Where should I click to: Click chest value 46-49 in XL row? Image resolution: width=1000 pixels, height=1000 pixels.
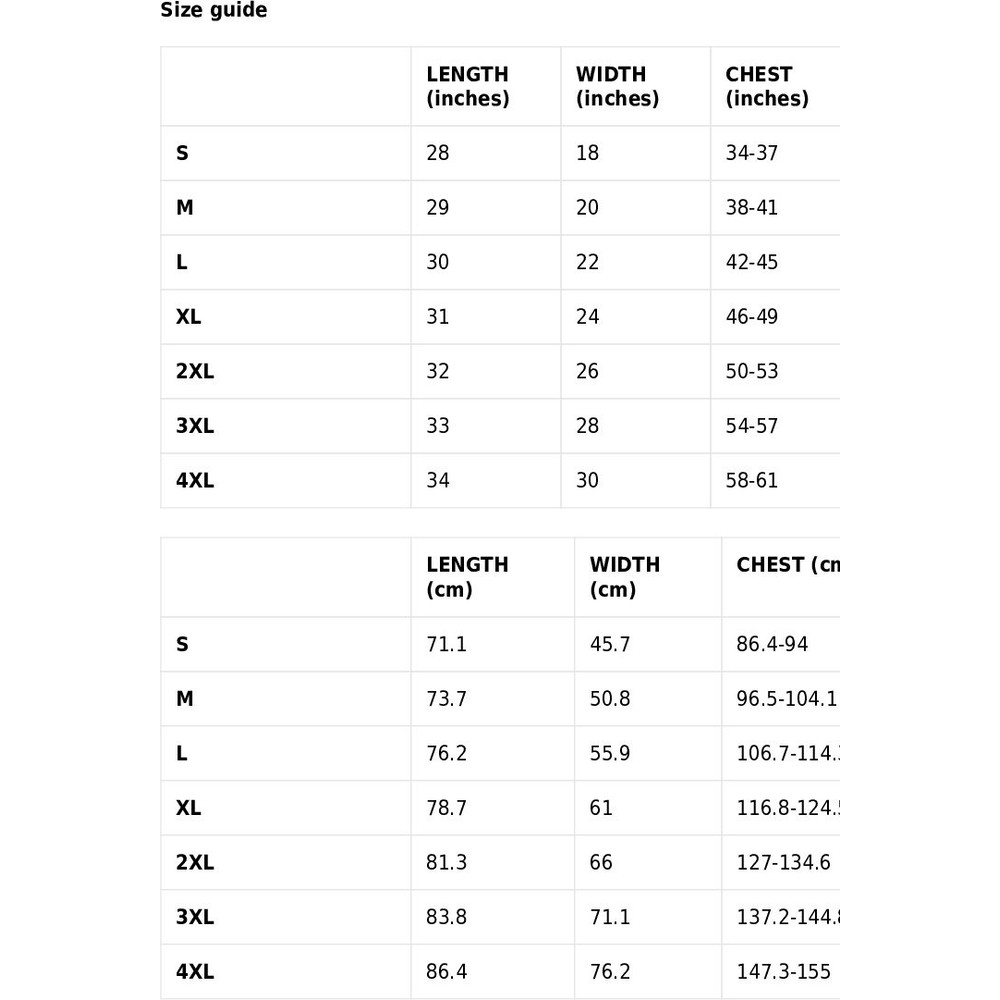pyautogui.click(x=751, y=317)
